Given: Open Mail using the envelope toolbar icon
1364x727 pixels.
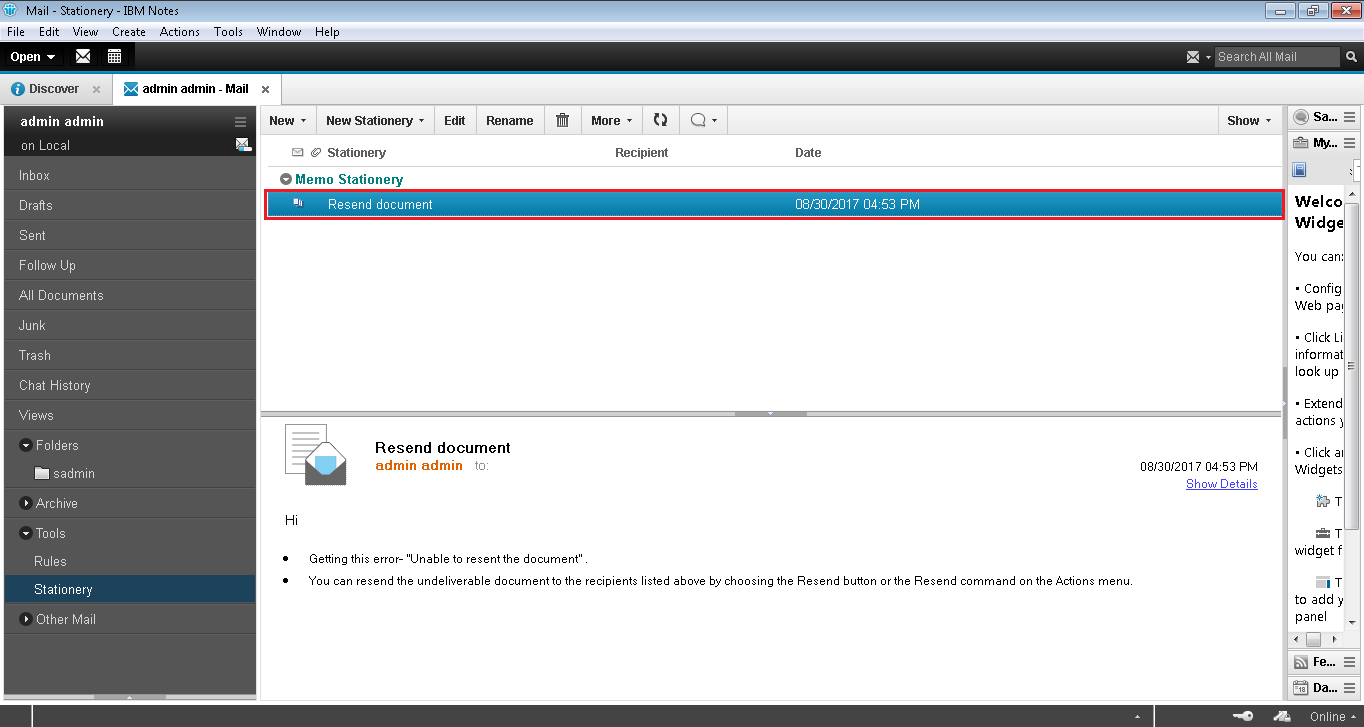Looking at the screenshot, I should tap(83, 56).
